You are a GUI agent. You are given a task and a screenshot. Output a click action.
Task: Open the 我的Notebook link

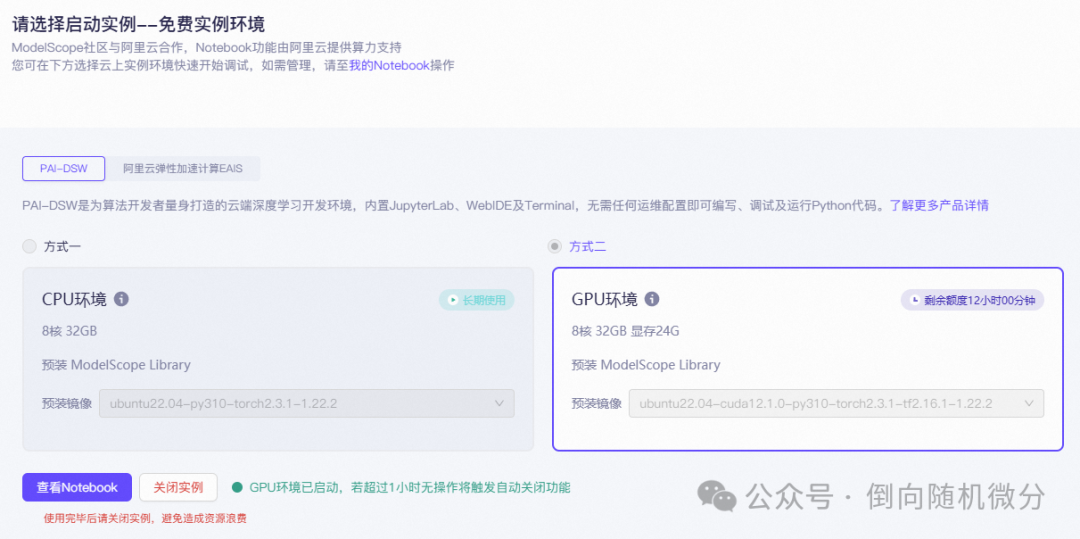point(389,66)
